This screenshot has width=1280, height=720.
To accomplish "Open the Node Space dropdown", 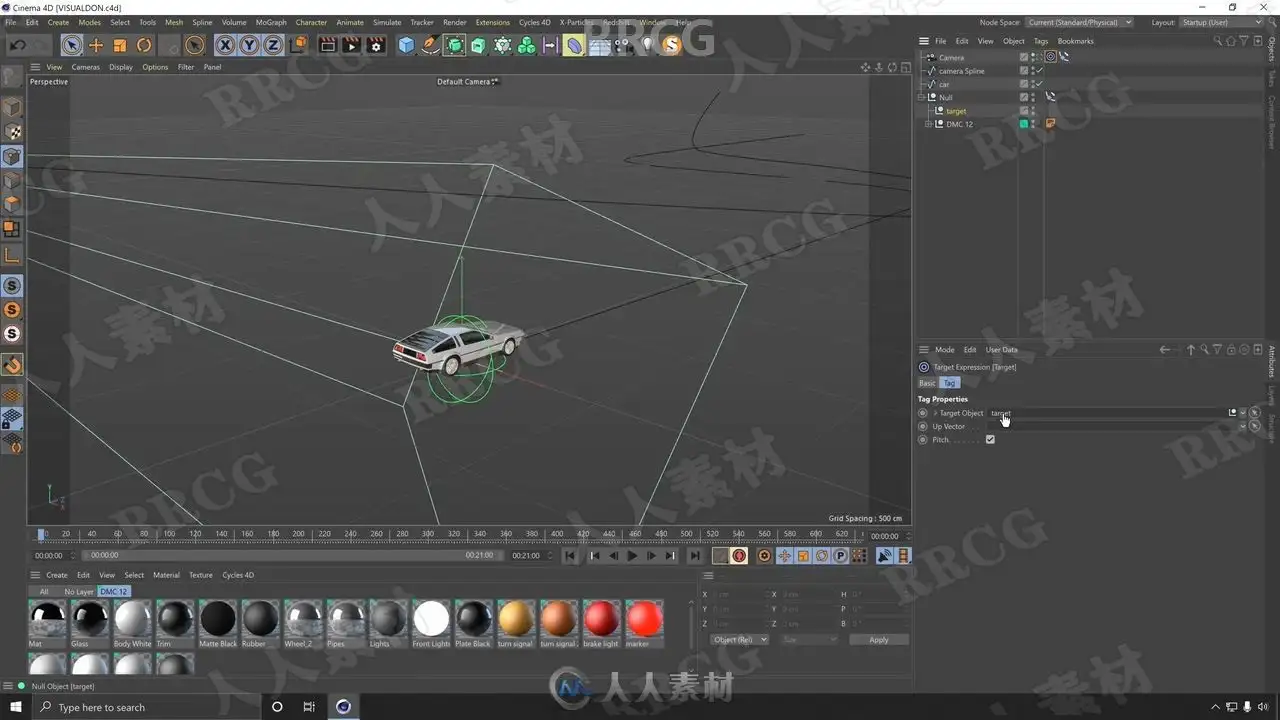I will (x=1079, y=22).
